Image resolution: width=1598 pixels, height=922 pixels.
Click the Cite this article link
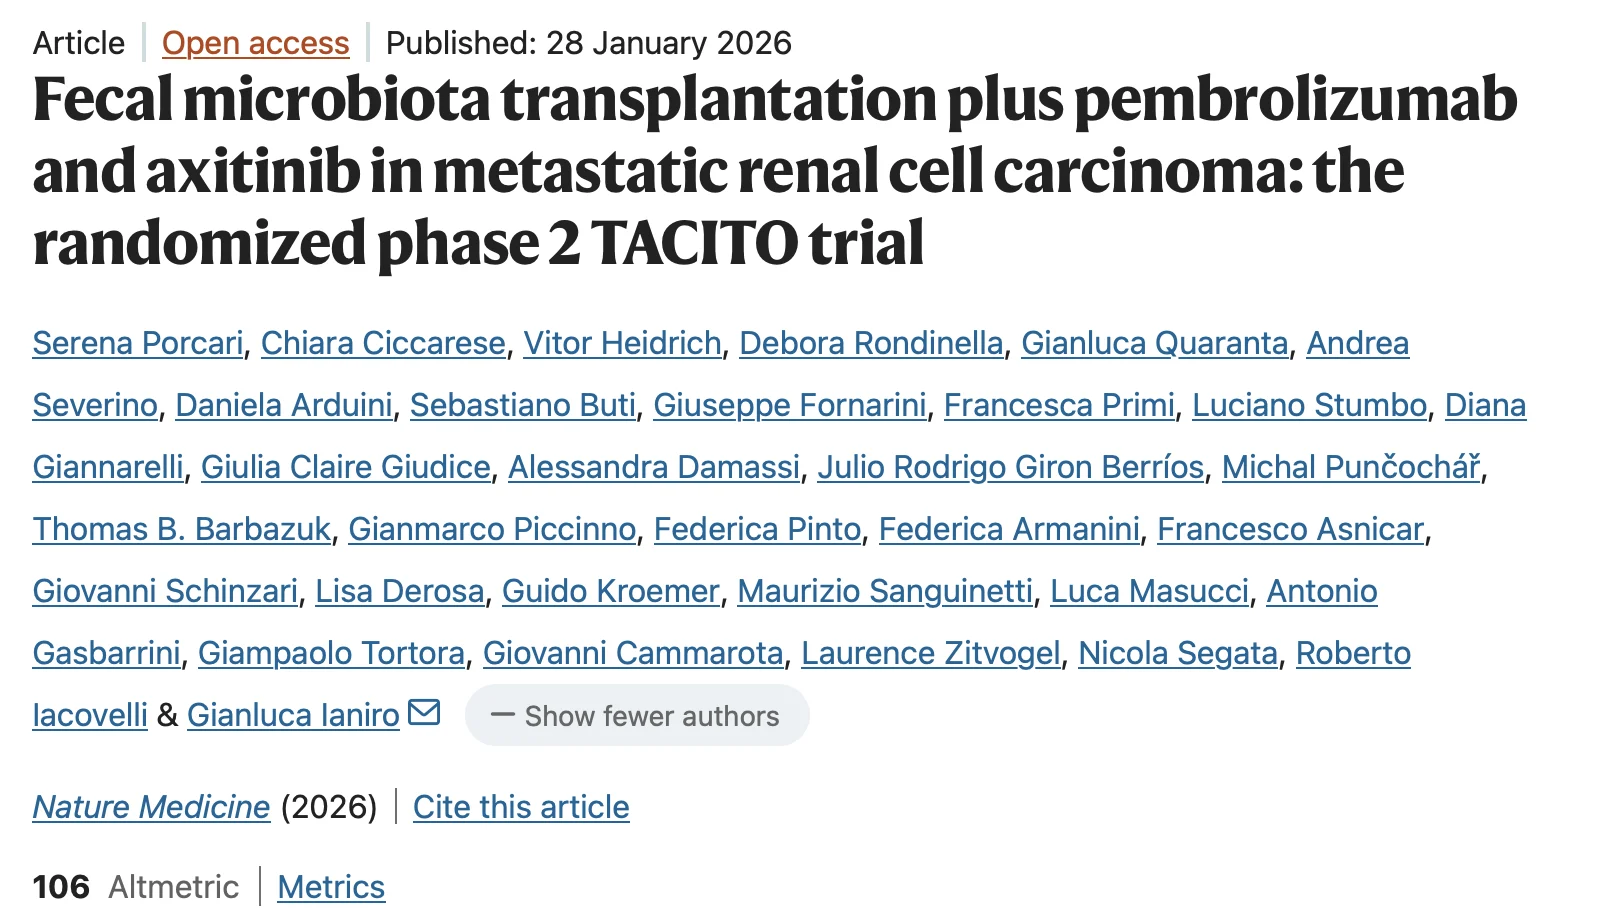(520, 807)
